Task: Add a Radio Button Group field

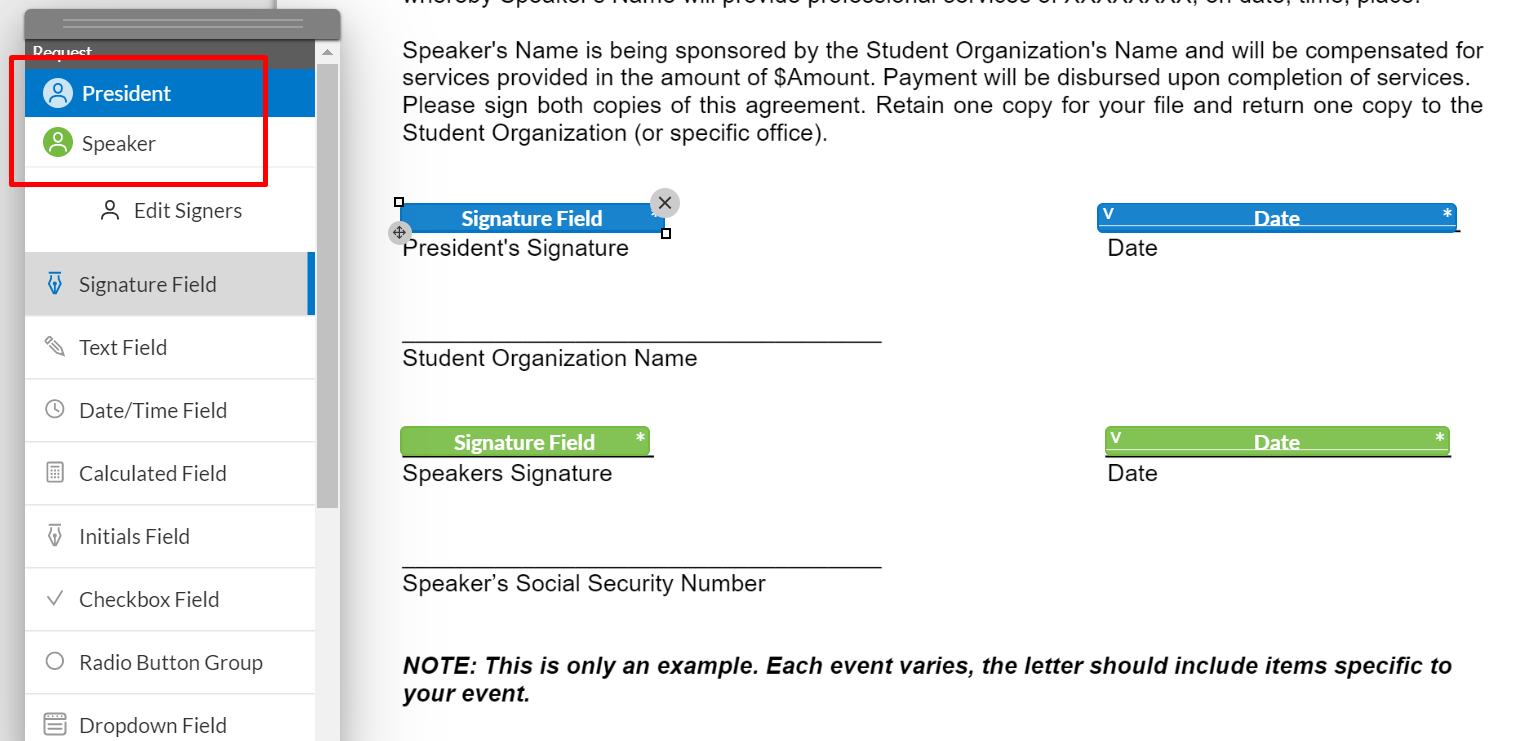Action: click(170, 663)
